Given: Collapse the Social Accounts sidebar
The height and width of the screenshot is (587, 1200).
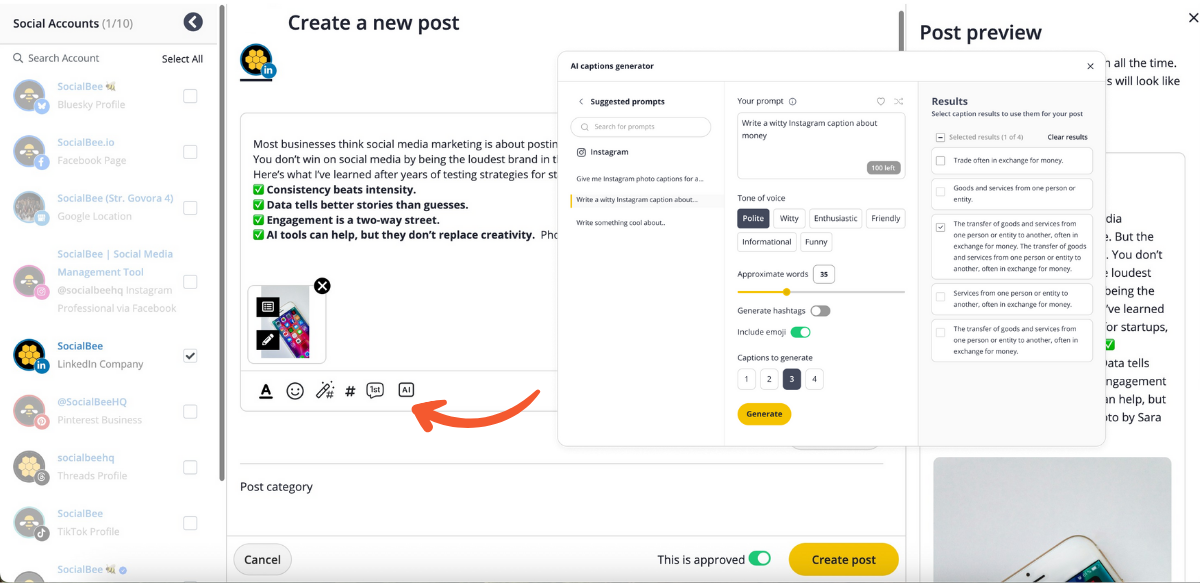Looking at the screenshot, I should coord(193,22).
